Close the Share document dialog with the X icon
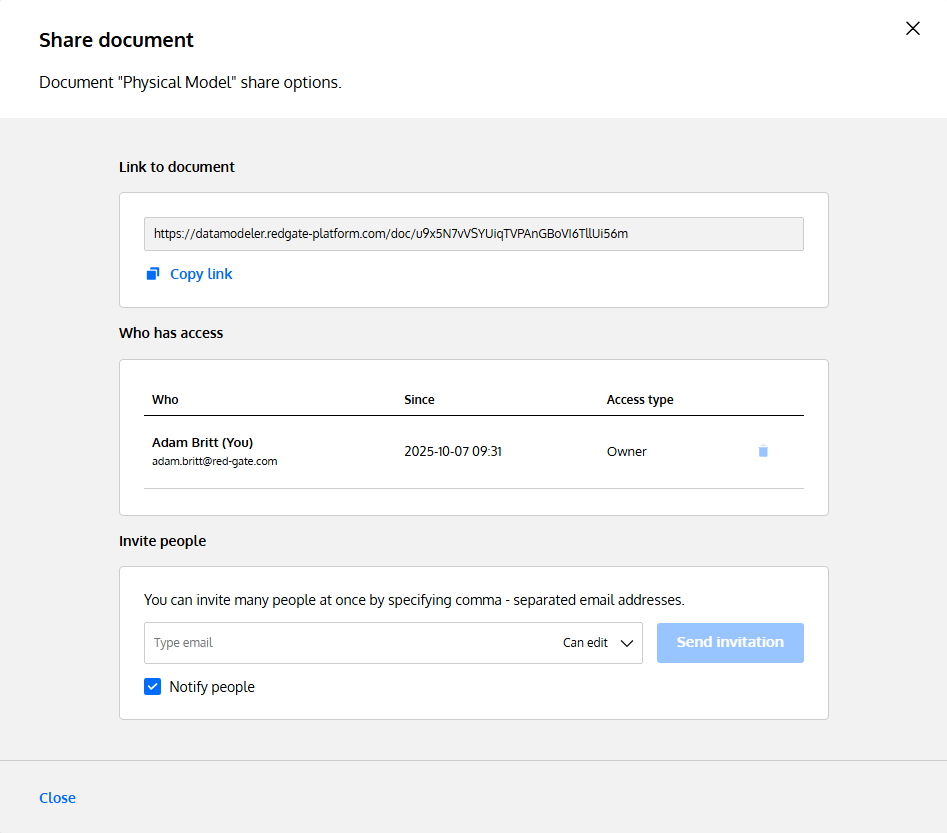This screenshot has width=947, height=833. (x=912, y=29)
